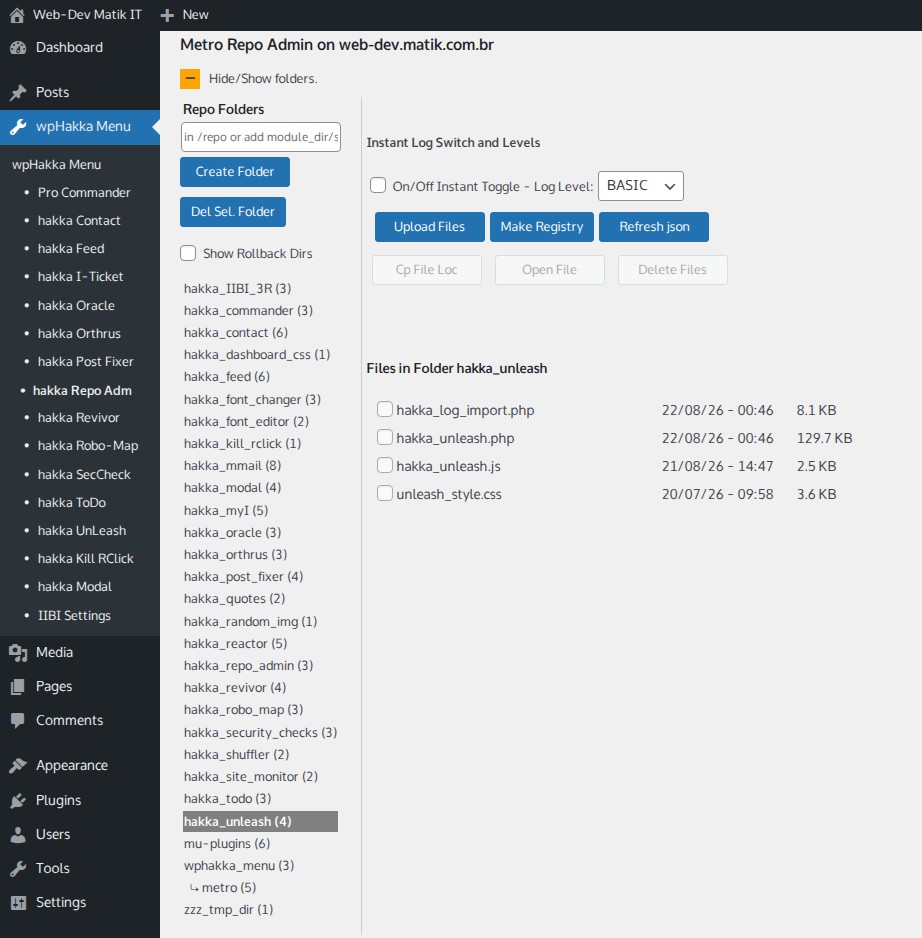Click the wpHakka Menu wrench icon

tap(18, 127)
